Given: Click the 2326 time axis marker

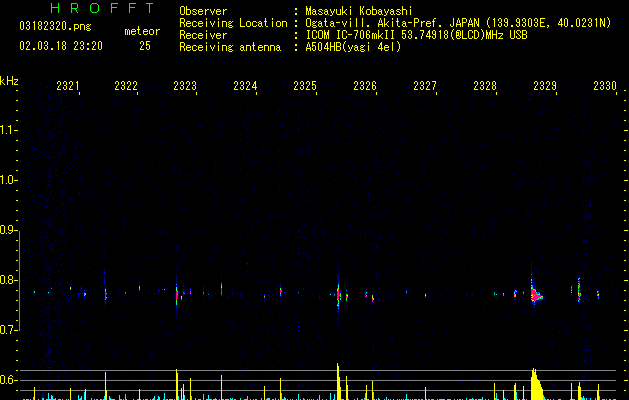Looking at the screenshot, I should [365, 85].
